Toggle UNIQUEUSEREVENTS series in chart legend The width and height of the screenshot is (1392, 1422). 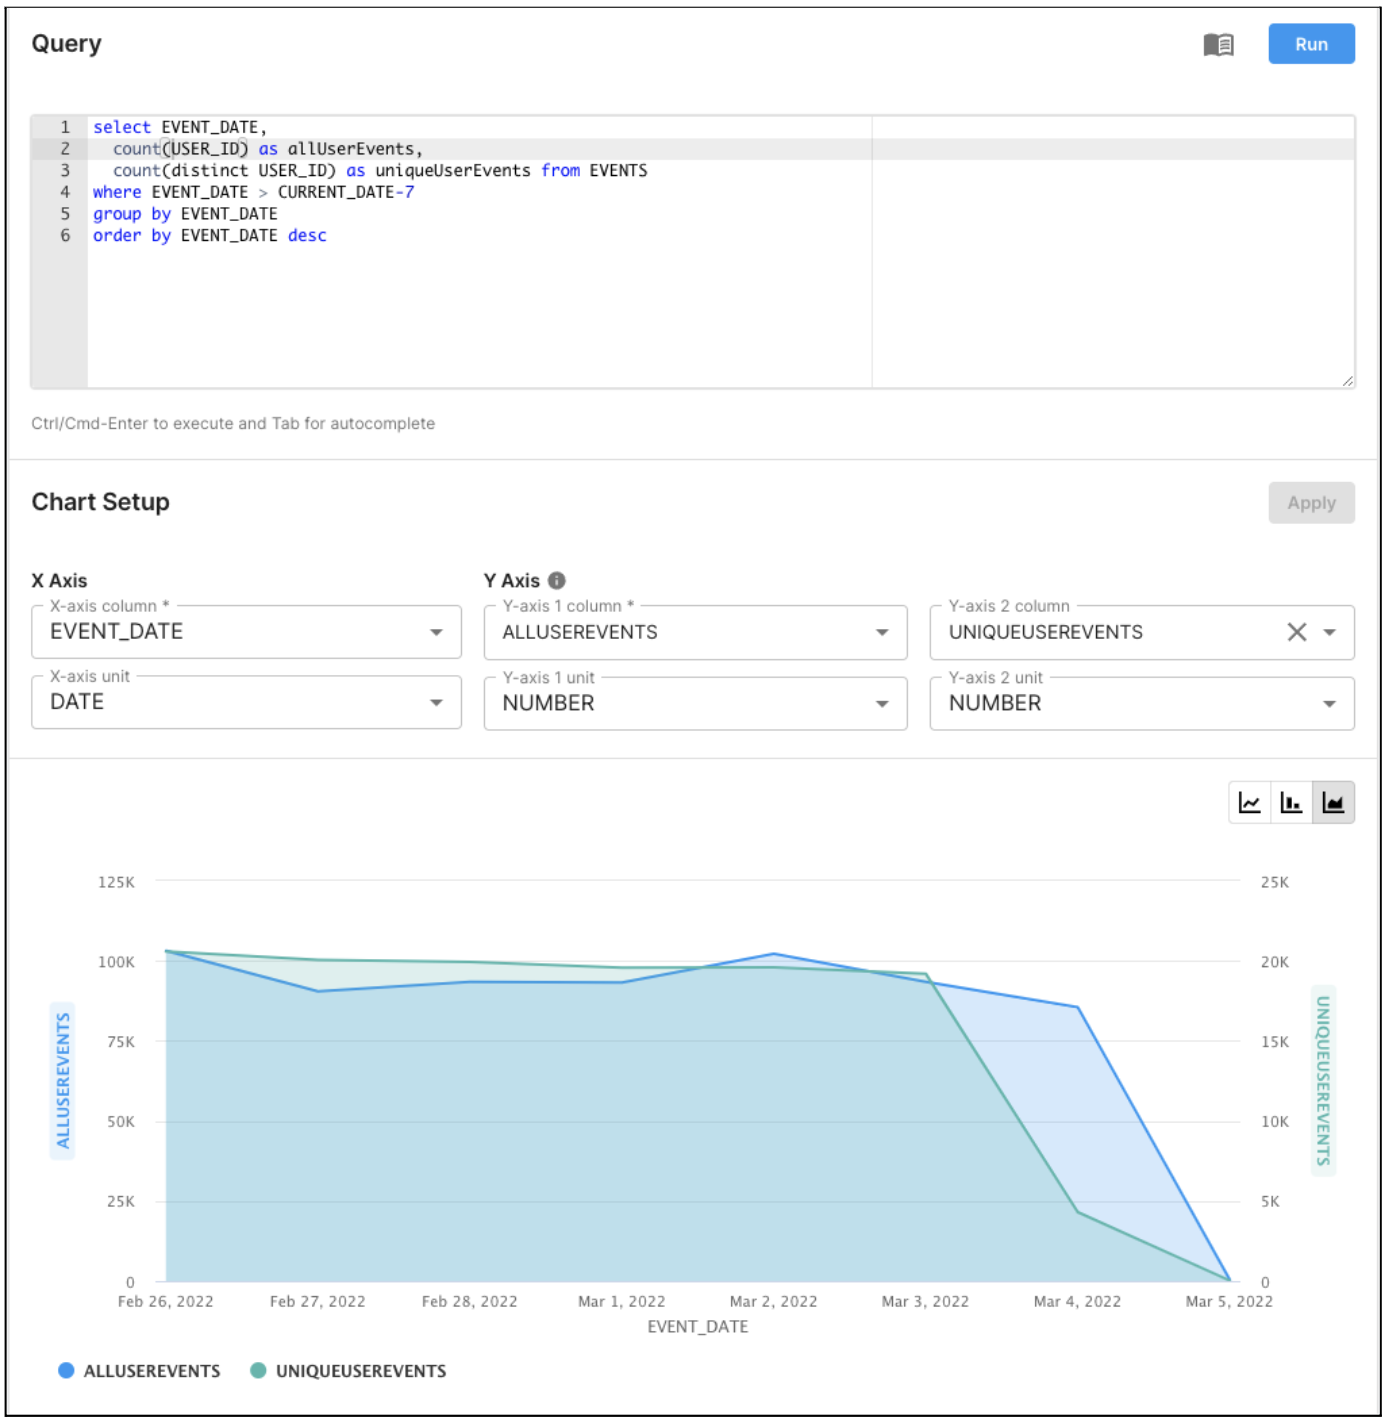(360, 1371)
